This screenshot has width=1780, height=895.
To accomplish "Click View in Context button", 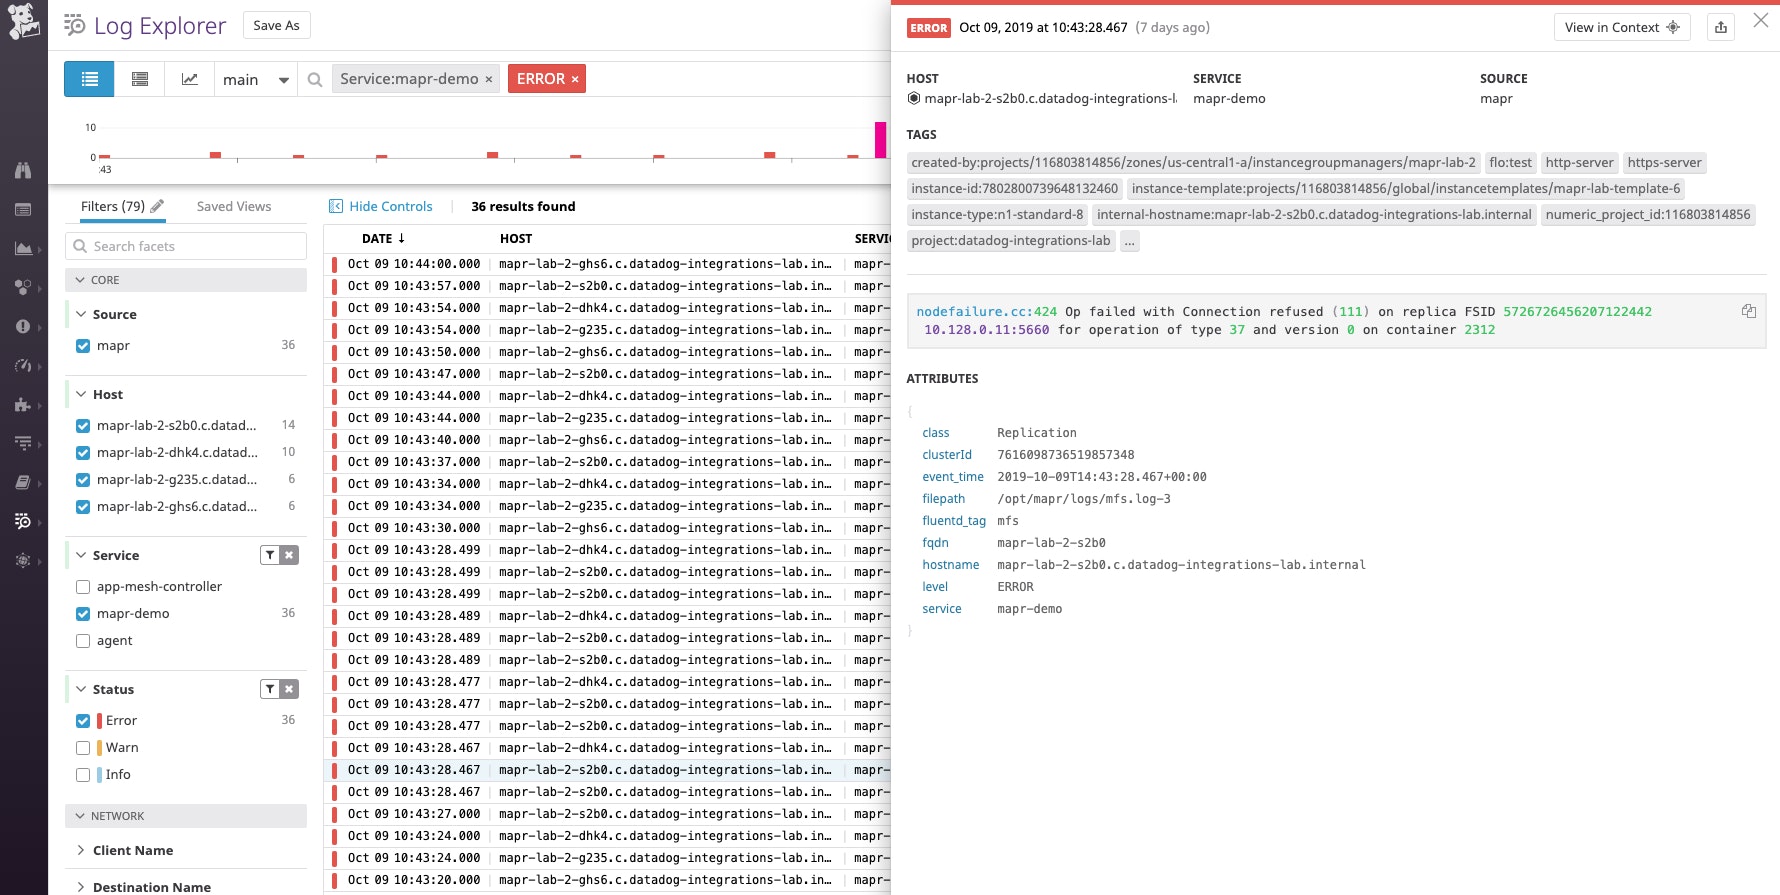I will coord(1621,27).
